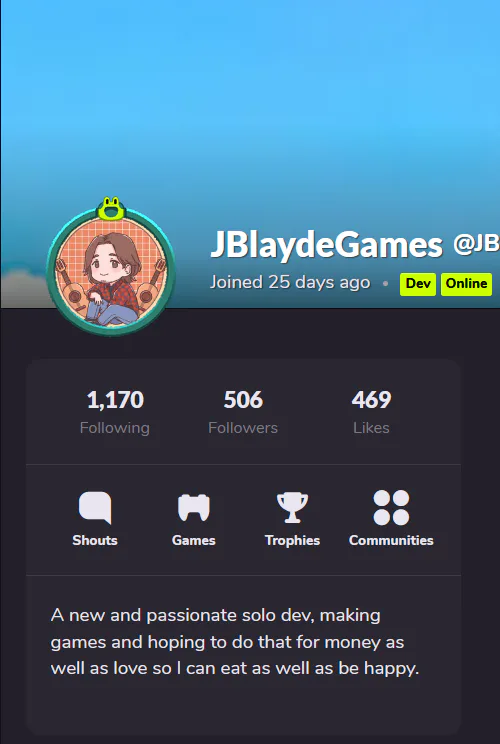Click the Followers label

(x=243, y=428)
